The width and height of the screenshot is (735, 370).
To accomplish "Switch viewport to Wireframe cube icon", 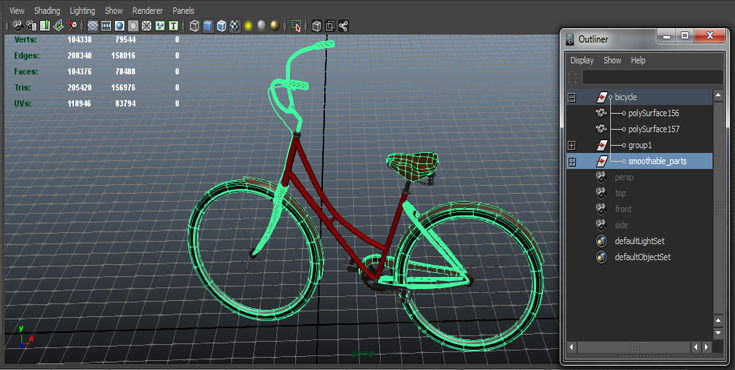I will (195, 26).
